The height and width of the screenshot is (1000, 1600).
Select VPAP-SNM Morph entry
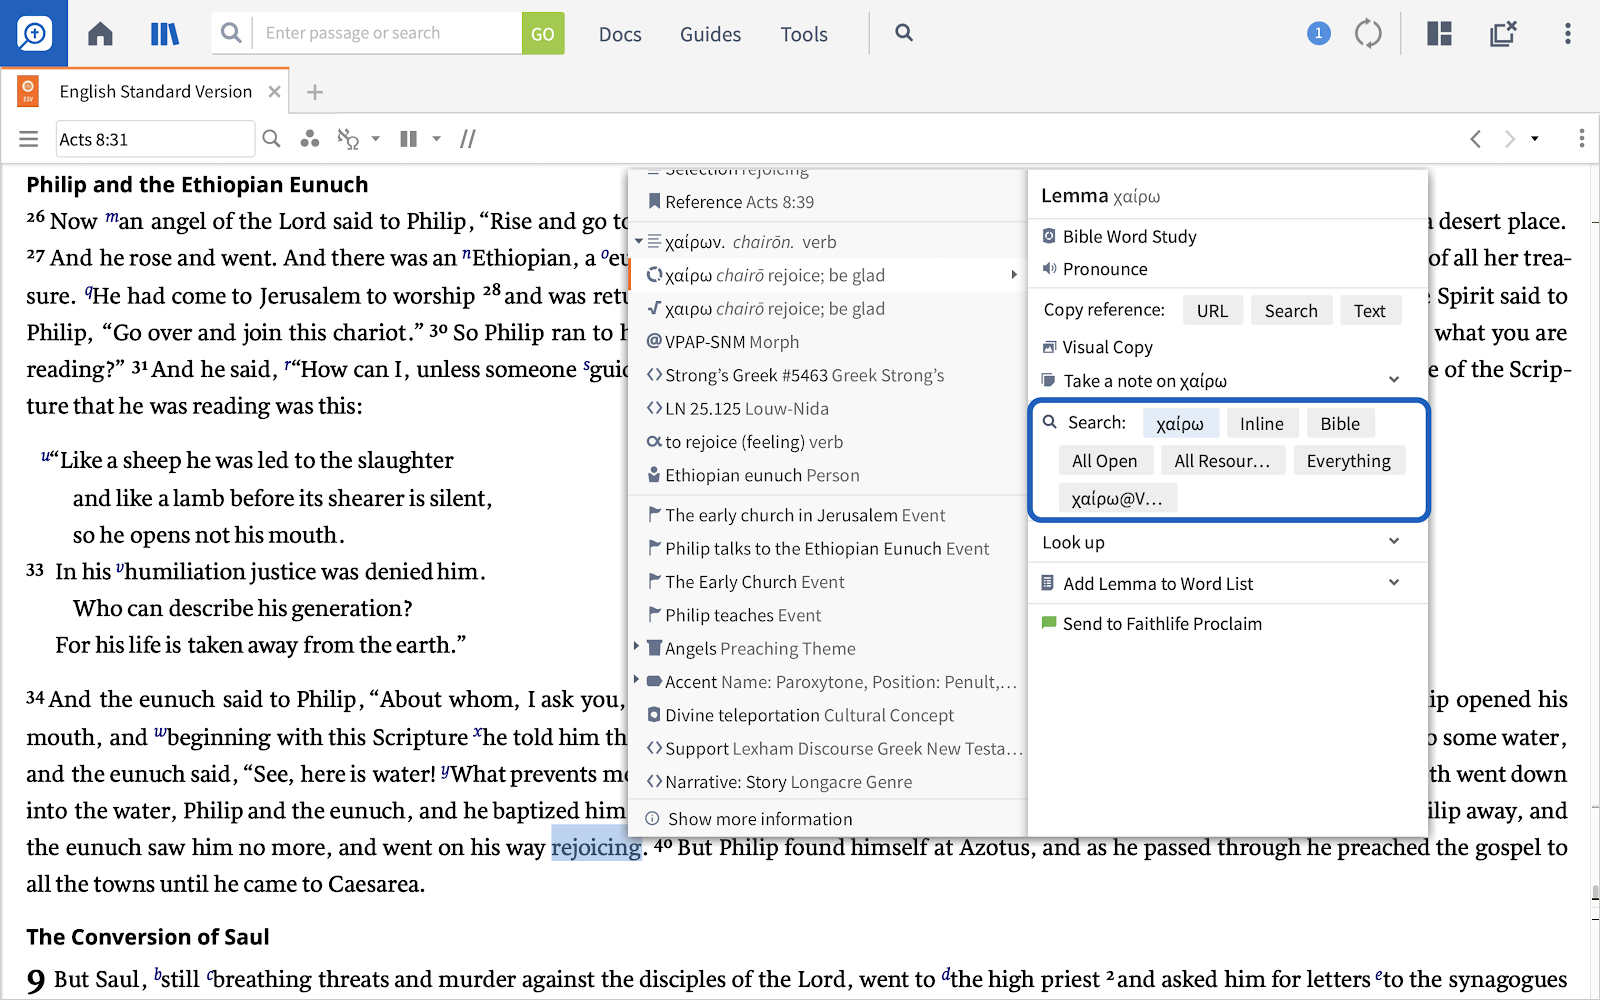(x=828, y=342)
